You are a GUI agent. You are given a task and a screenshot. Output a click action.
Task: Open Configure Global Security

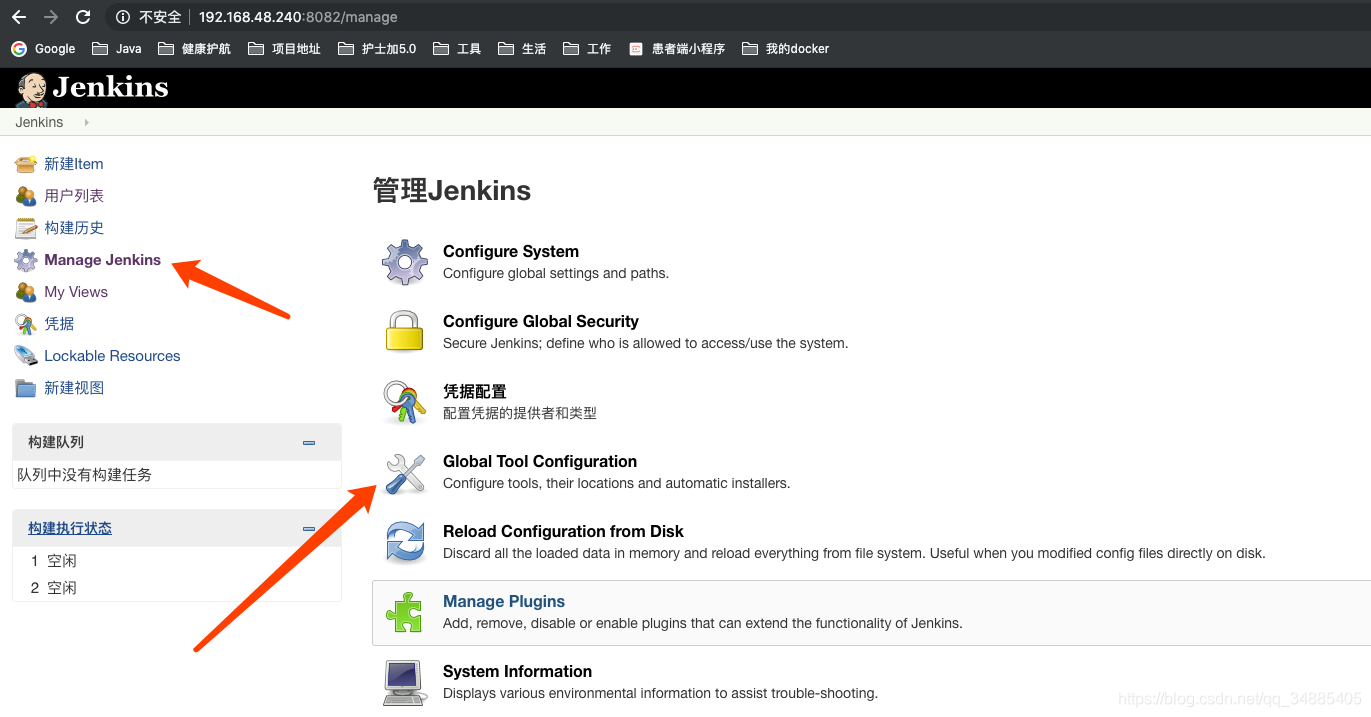click(541, 322)
